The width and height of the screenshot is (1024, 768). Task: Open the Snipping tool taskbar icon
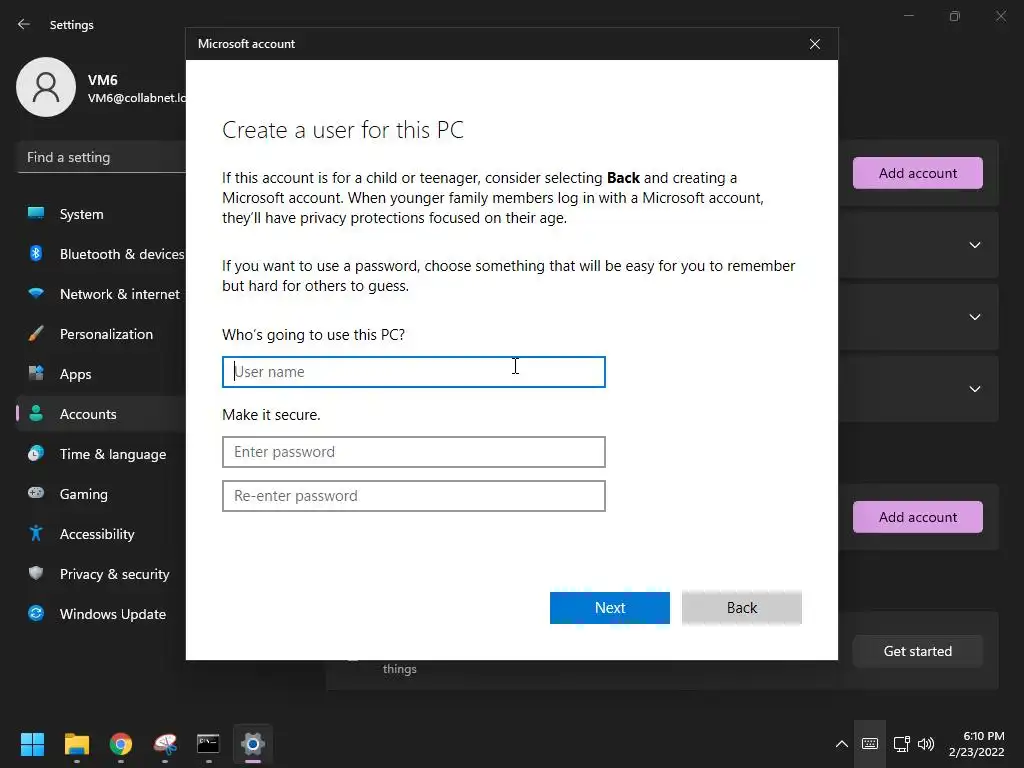(x=165, y=744)
